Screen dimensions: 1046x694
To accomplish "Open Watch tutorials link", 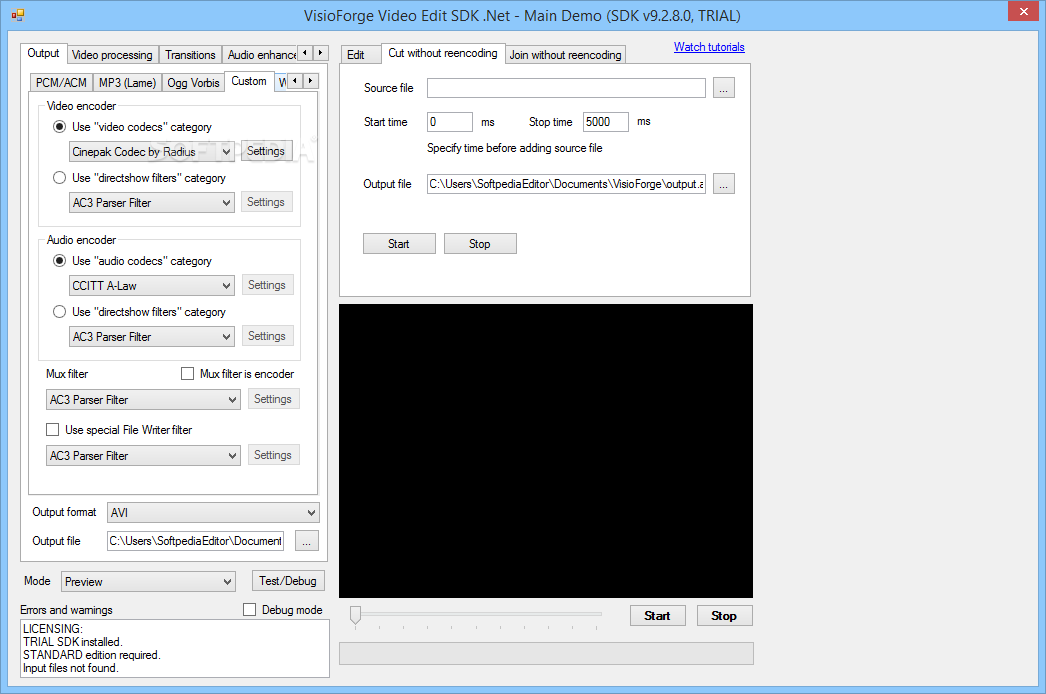I will 709,47.
